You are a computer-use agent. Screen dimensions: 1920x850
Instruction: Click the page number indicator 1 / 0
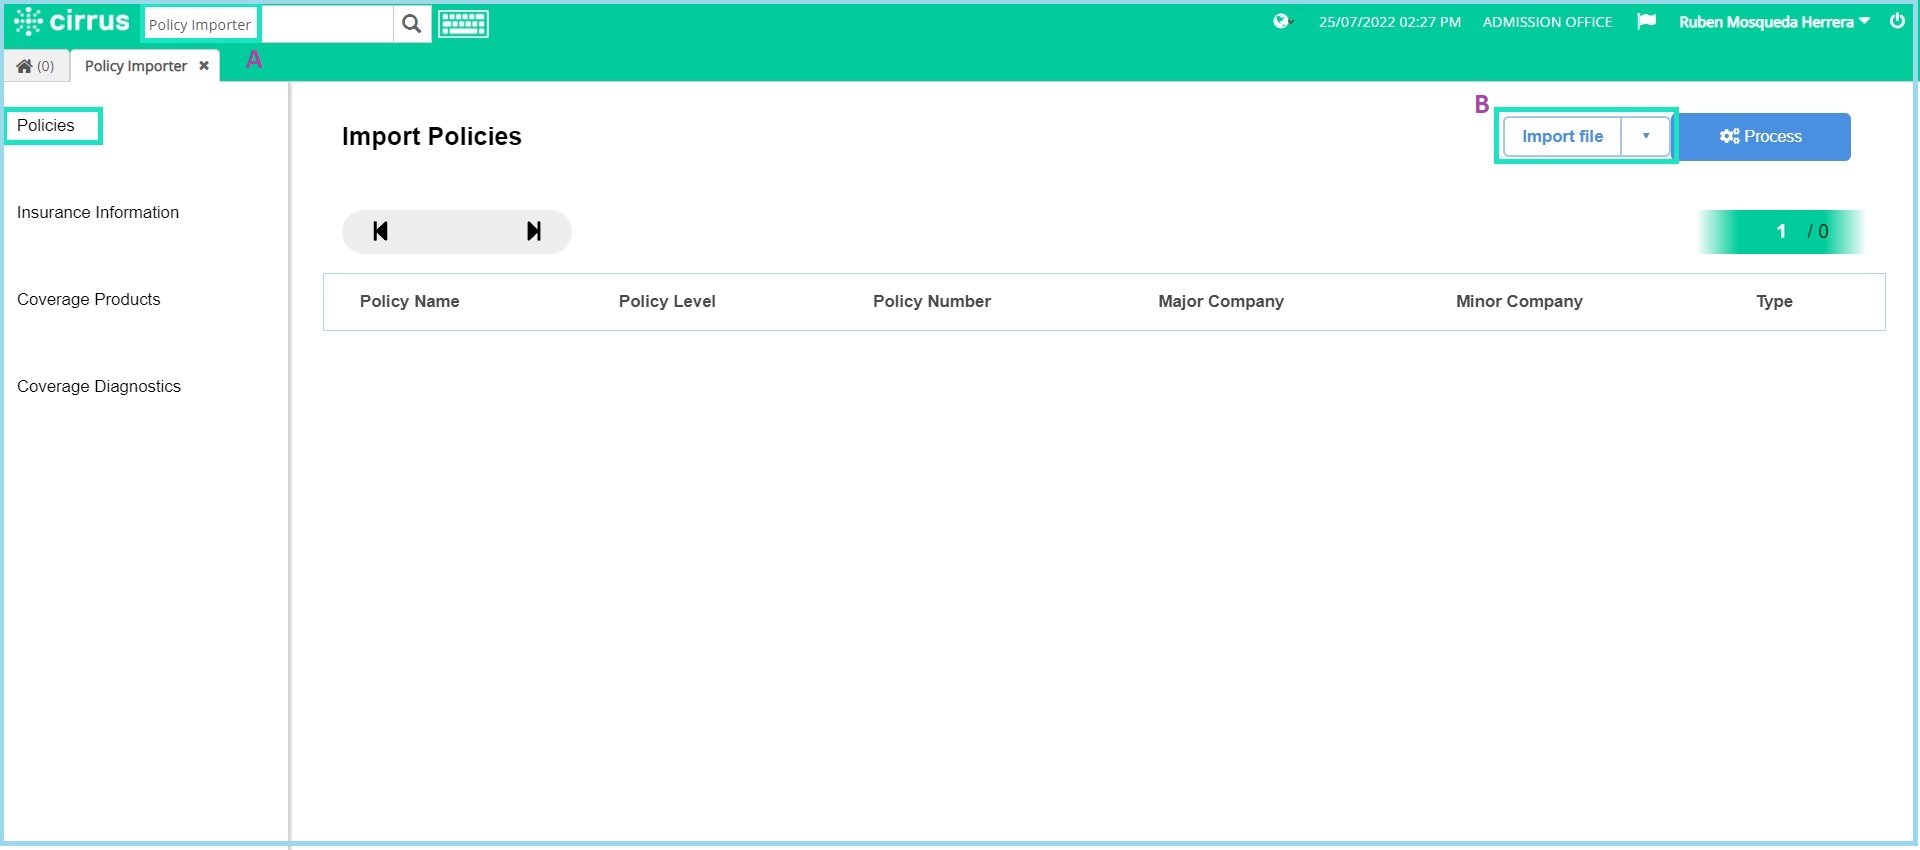(x=1783, y=231)
